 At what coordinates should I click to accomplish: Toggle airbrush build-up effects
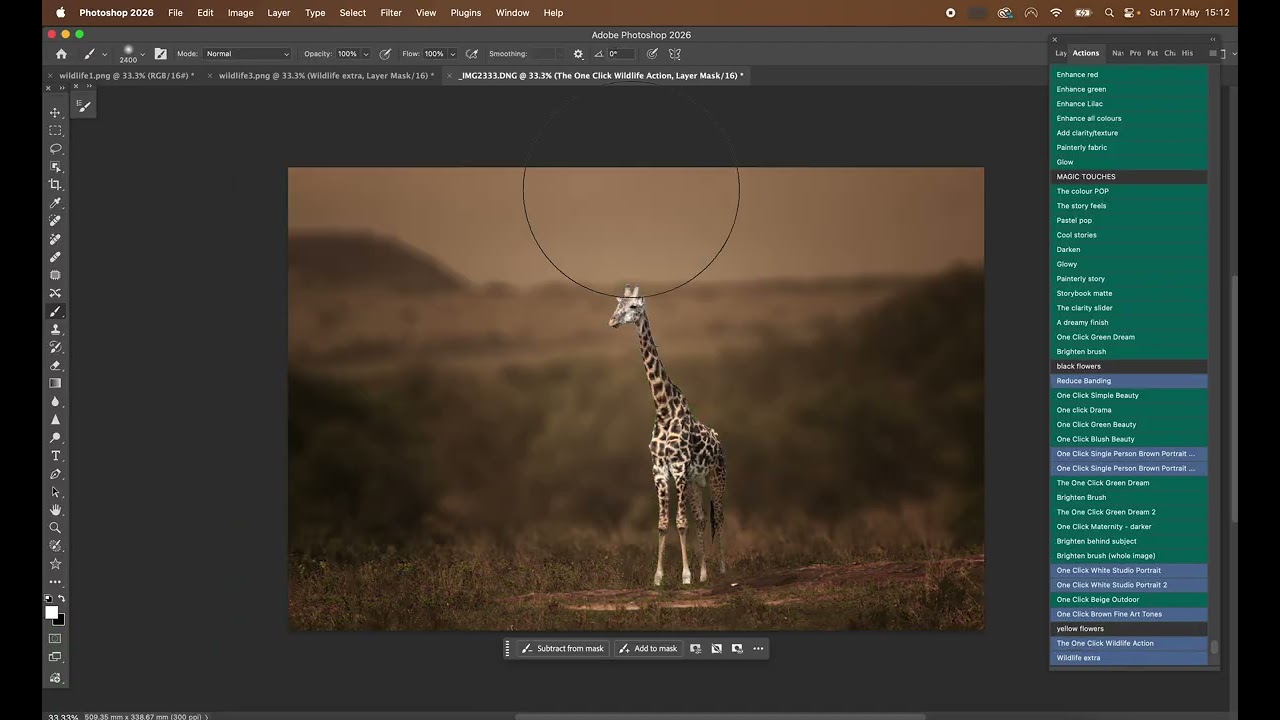472,54
